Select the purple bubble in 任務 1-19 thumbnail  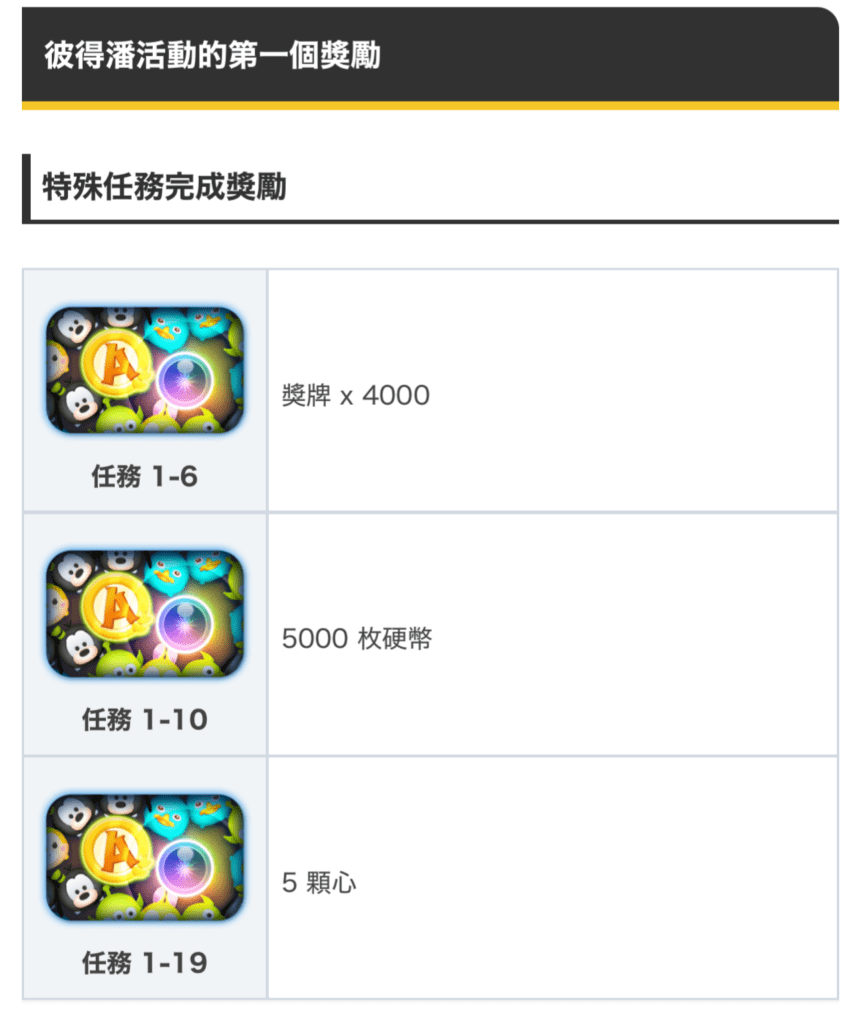185,868
